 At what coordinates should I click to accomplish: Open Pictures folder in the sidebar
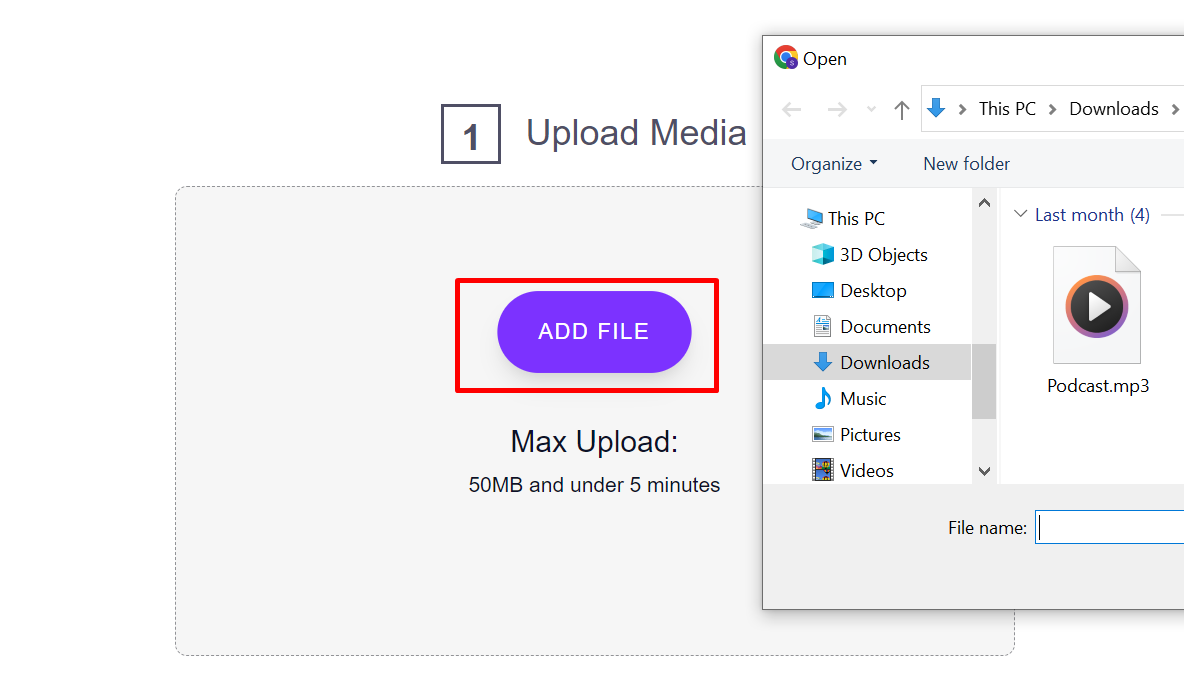click(870, 435)
